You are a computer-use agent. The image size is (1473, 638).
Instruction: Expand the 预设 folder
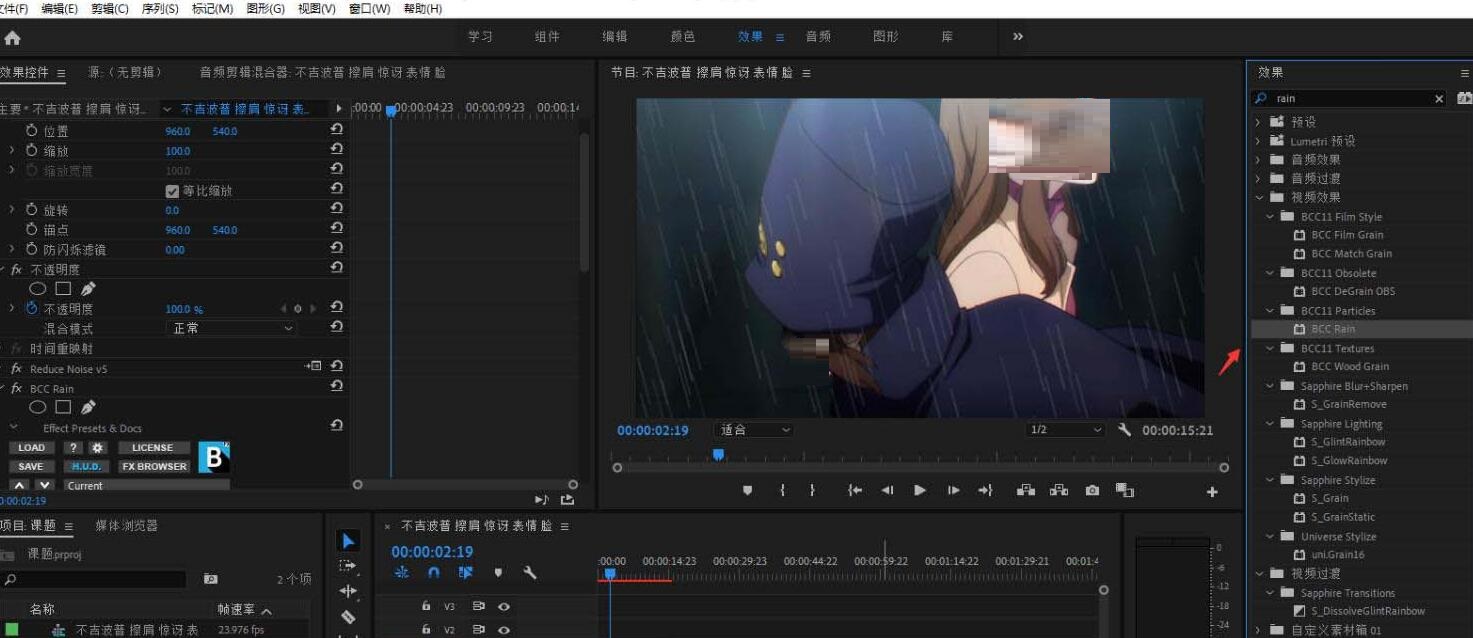[x=1258, y=122]
